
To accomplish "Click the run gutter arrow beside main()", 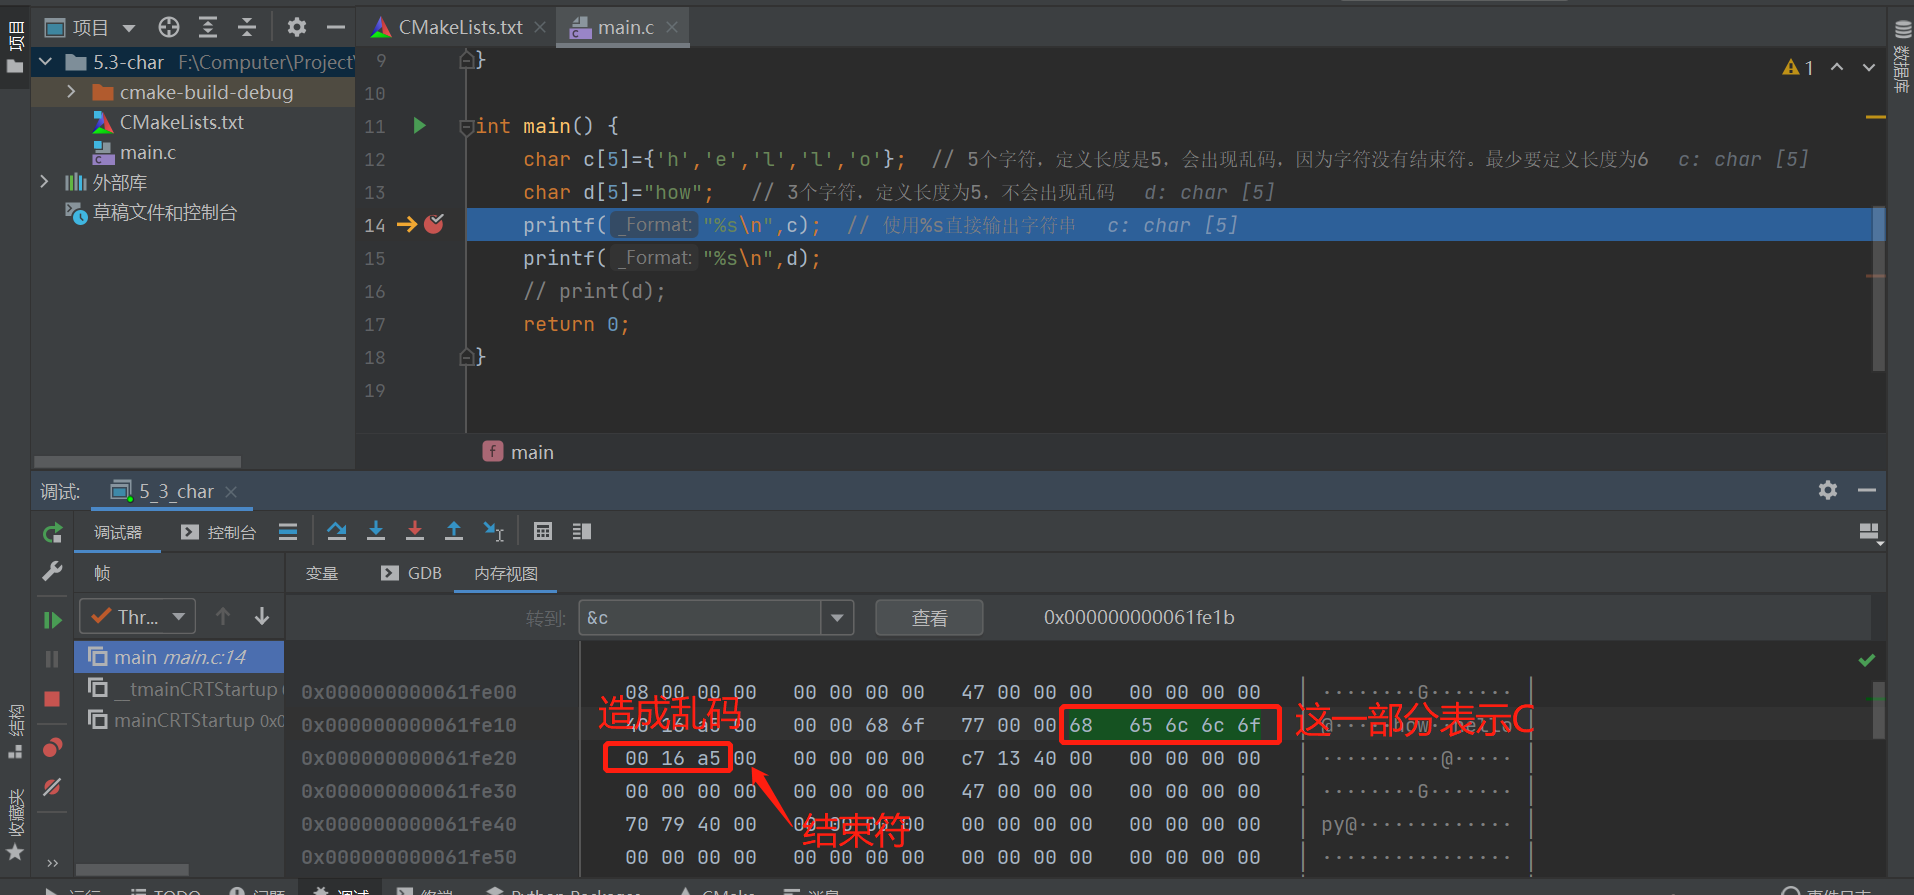I will (x=420, y=126).
